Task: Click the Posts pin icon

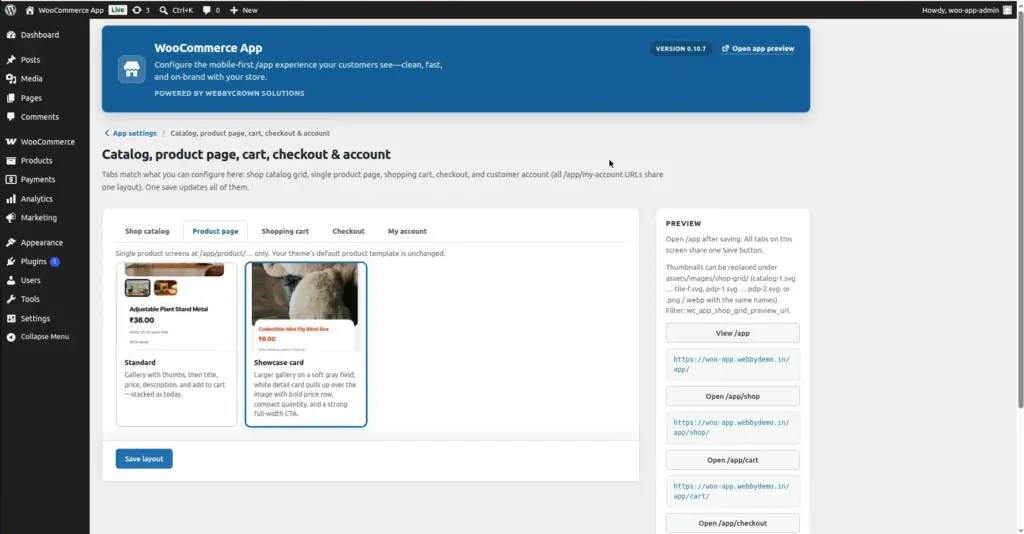Action: pos(11,59)
